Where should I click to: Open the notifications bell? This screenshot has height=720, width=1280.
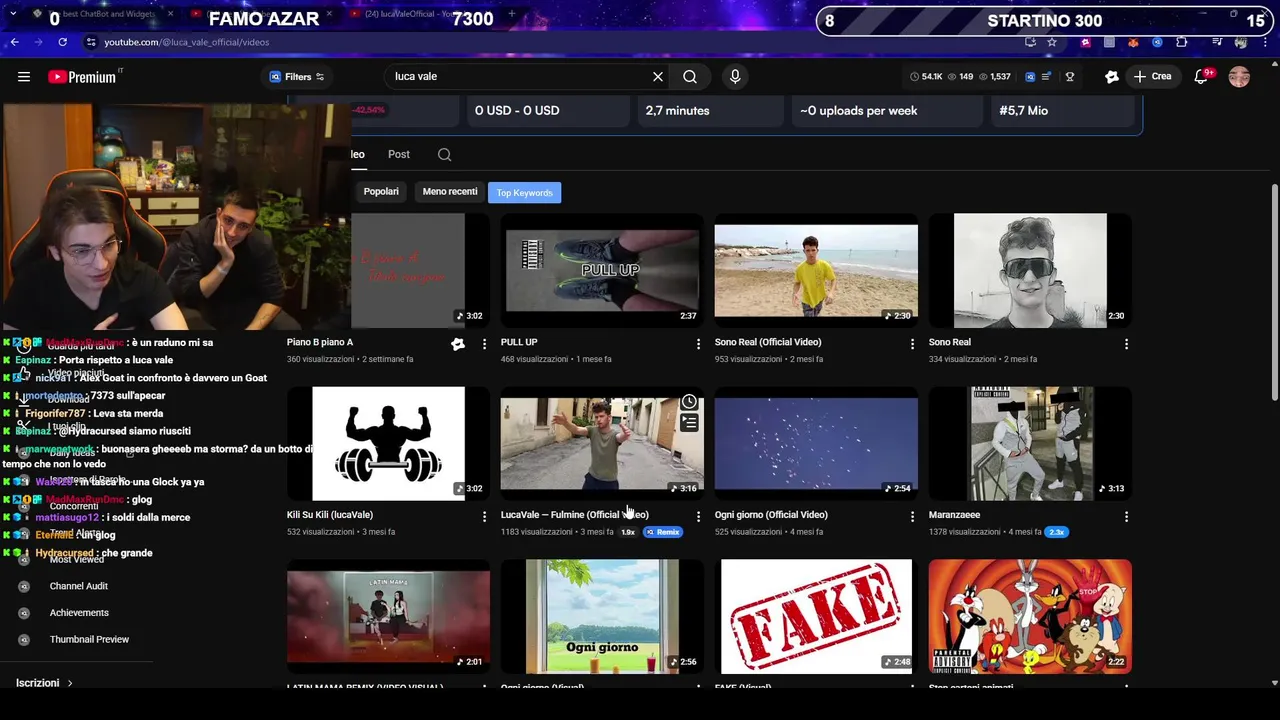click(x=1202, y=76)
